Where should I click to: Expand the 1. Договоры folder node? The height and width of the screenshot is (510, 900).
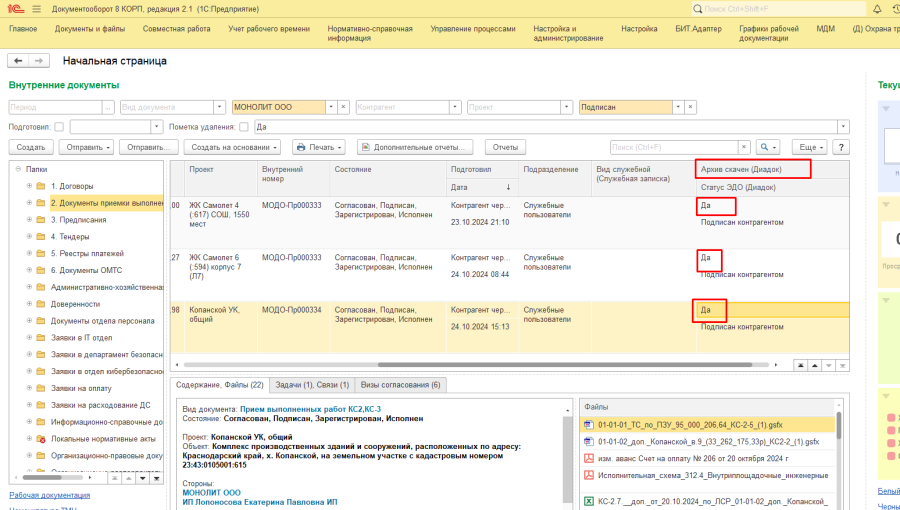[x=29, y=186]
